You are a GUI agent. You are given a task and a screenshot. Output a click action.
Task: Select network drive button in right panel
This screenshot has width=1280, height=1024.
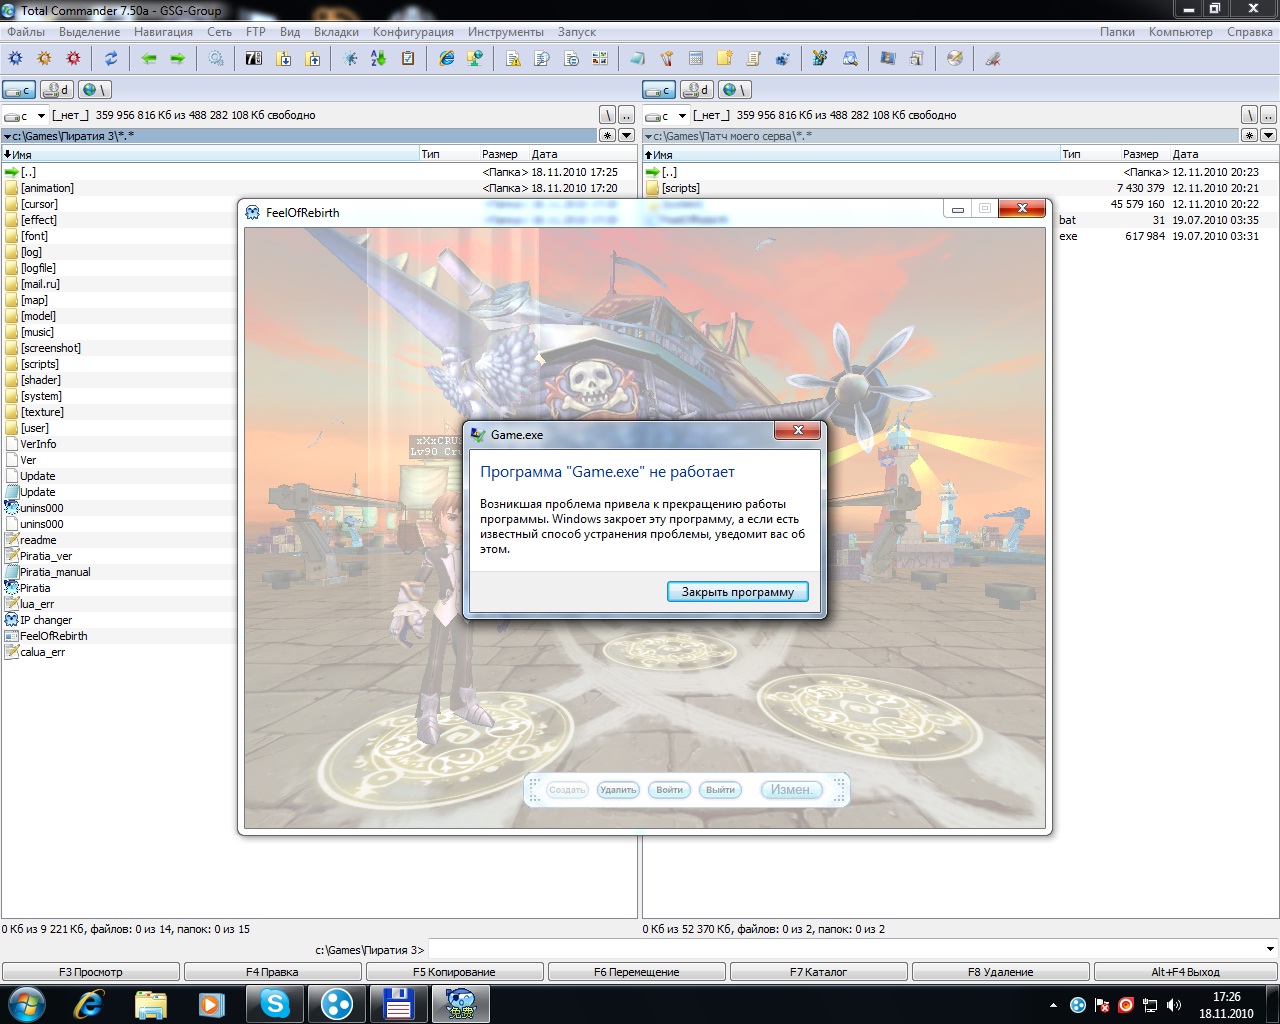click(x=735, y=90)
